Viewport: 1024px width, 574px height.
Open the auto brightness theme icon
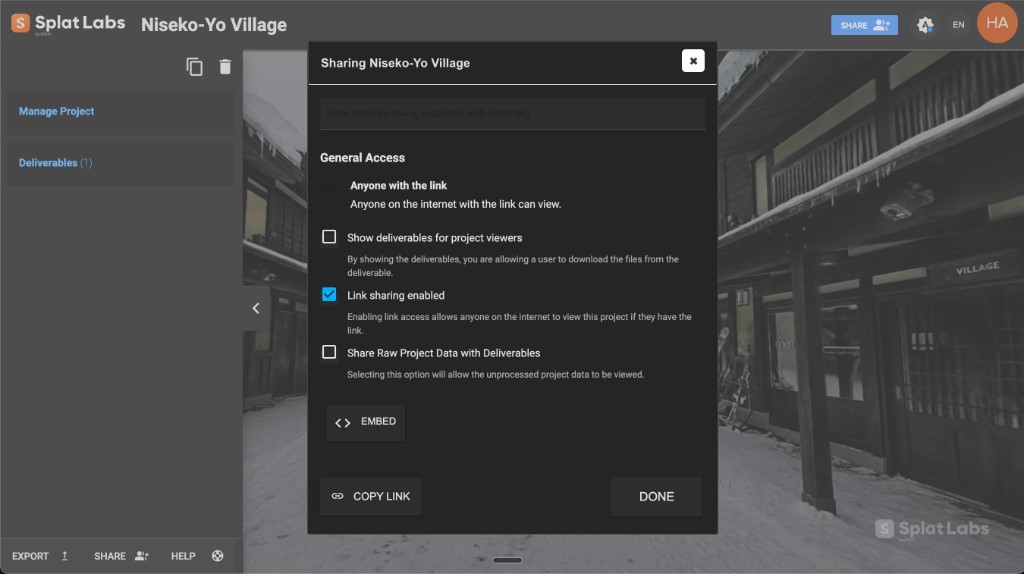coord(925,25)
